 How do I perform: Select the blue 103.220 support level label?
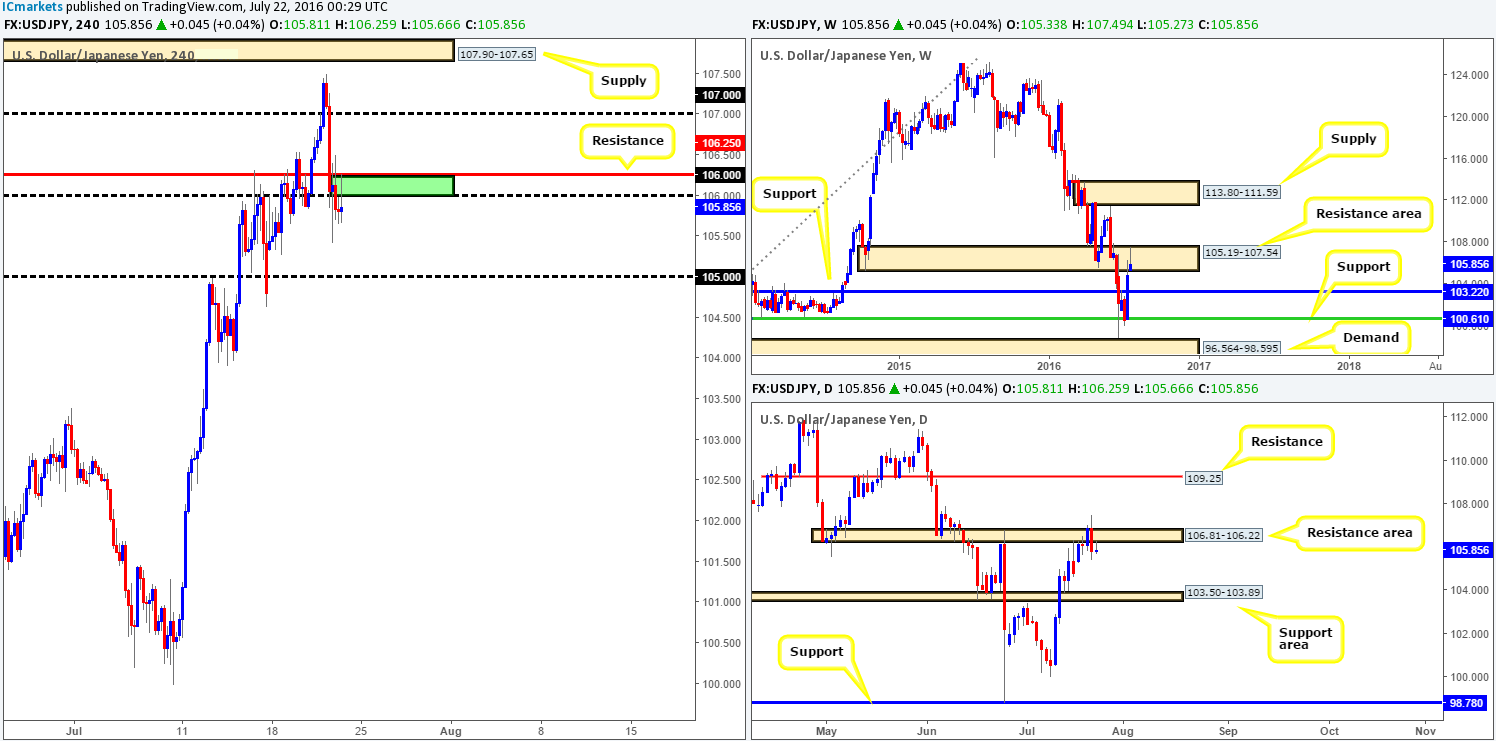pyautogui.click(x=1467, y=291)
